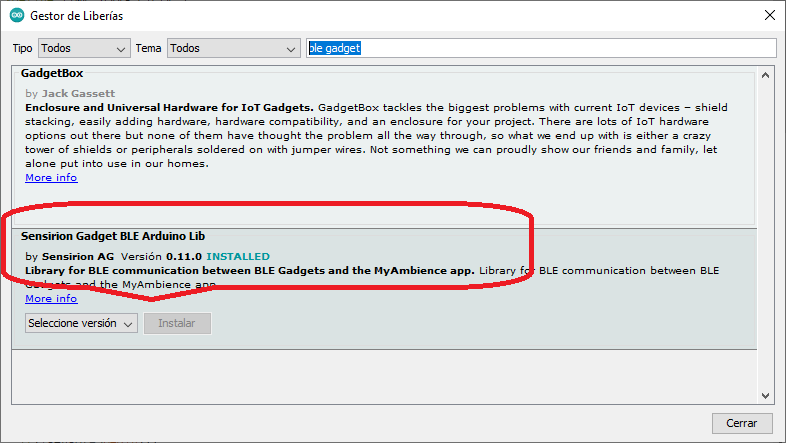Image resolution: width=786 pixels, height=443 pixels.
Task: Click the scrollbar down arrow
Action: pos(765,396)
